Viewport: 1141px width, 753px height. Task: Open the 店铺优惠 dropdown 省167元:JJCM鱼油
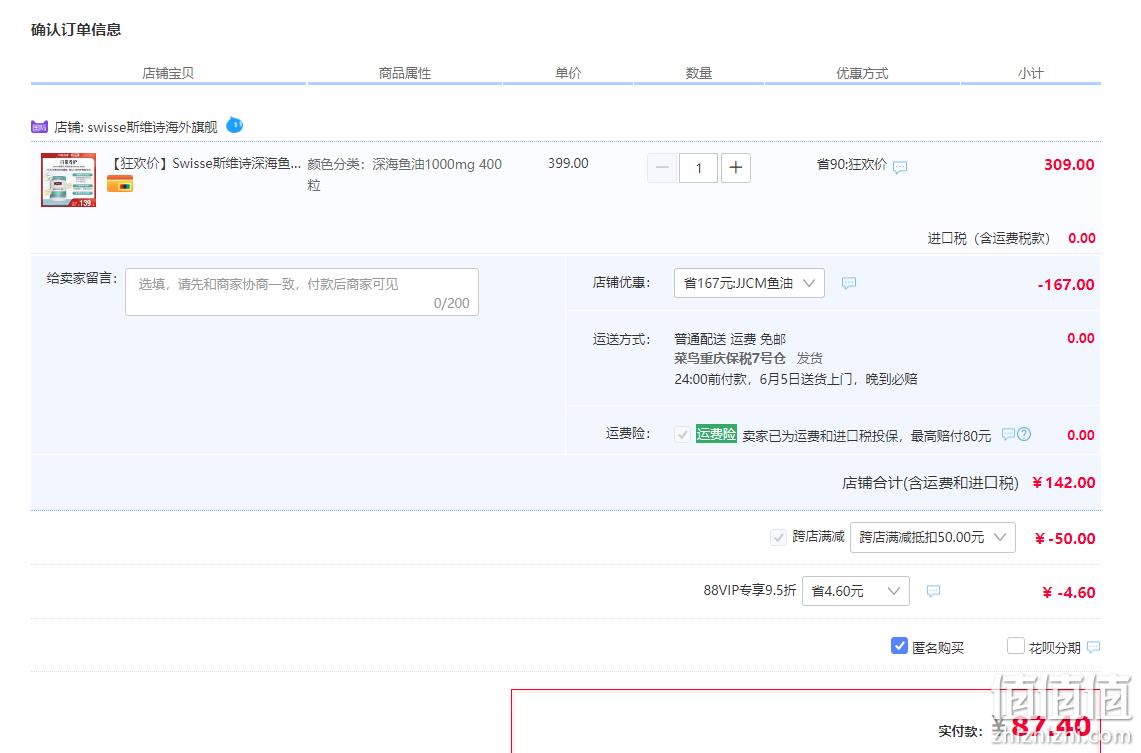(750, 283)
